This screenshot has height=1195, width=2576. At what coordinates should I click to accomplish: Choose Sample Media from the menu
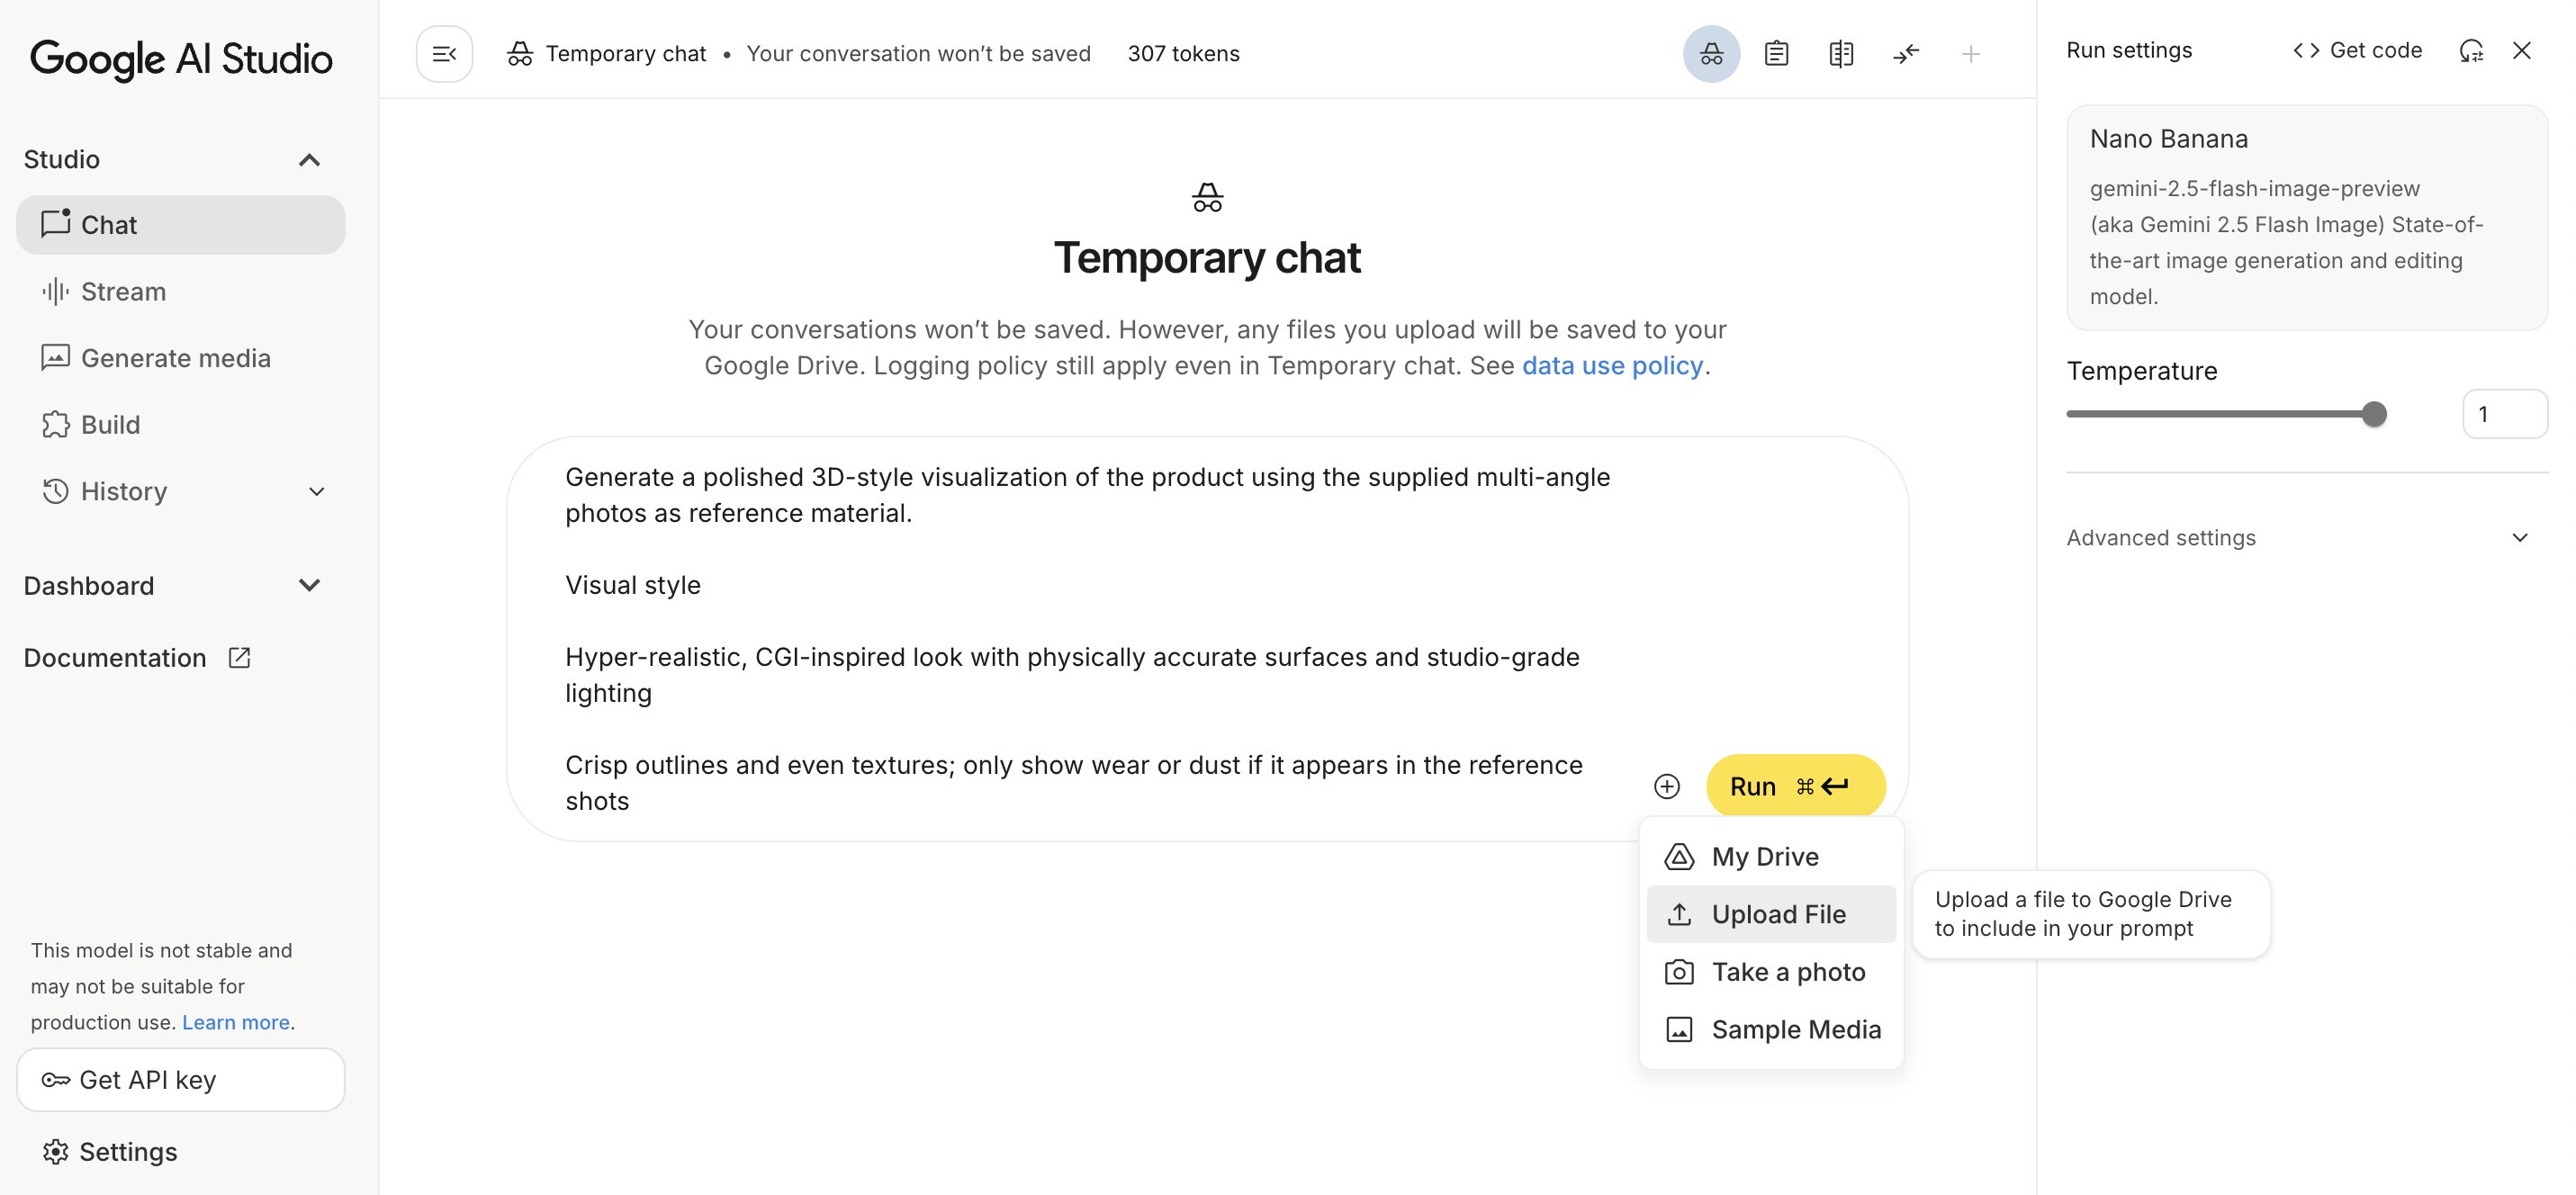(x=1771, y=1030)
